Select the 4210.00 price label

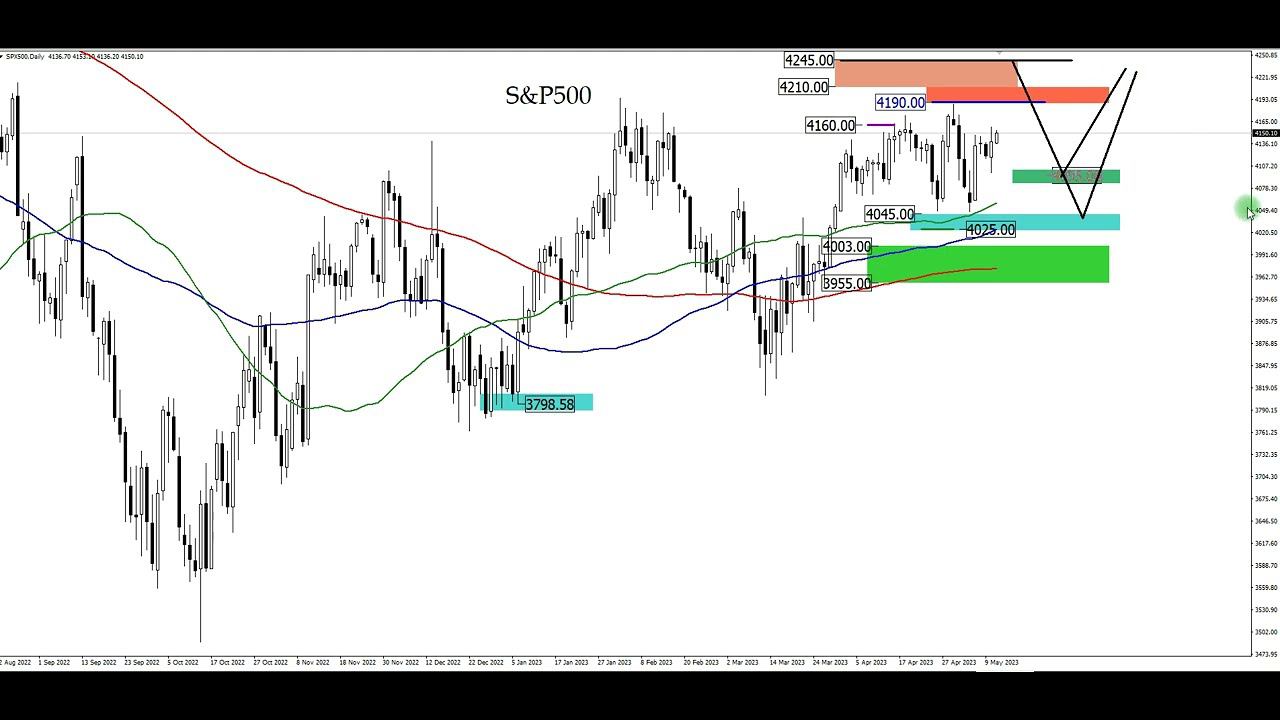tap(804, 87)
